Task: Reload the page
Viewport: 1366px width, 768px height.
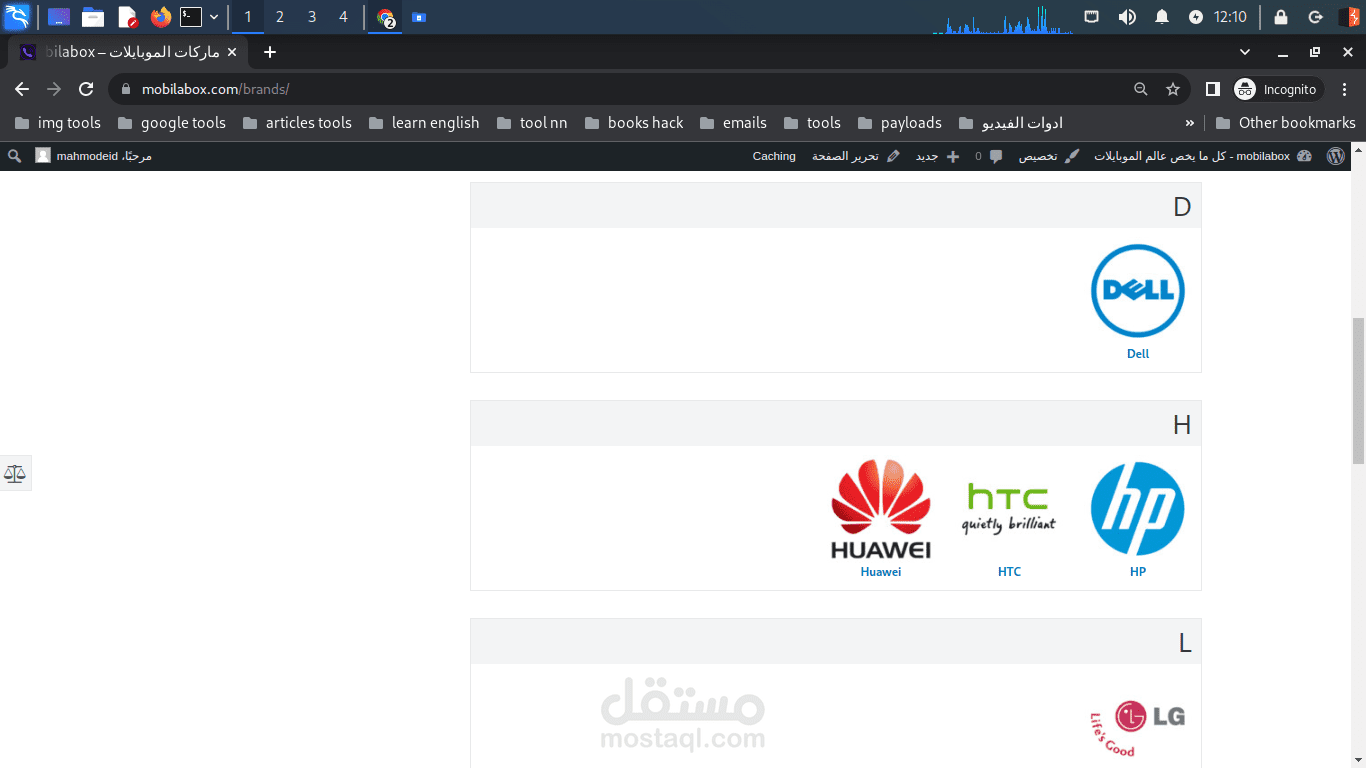Action: point(86,89)
